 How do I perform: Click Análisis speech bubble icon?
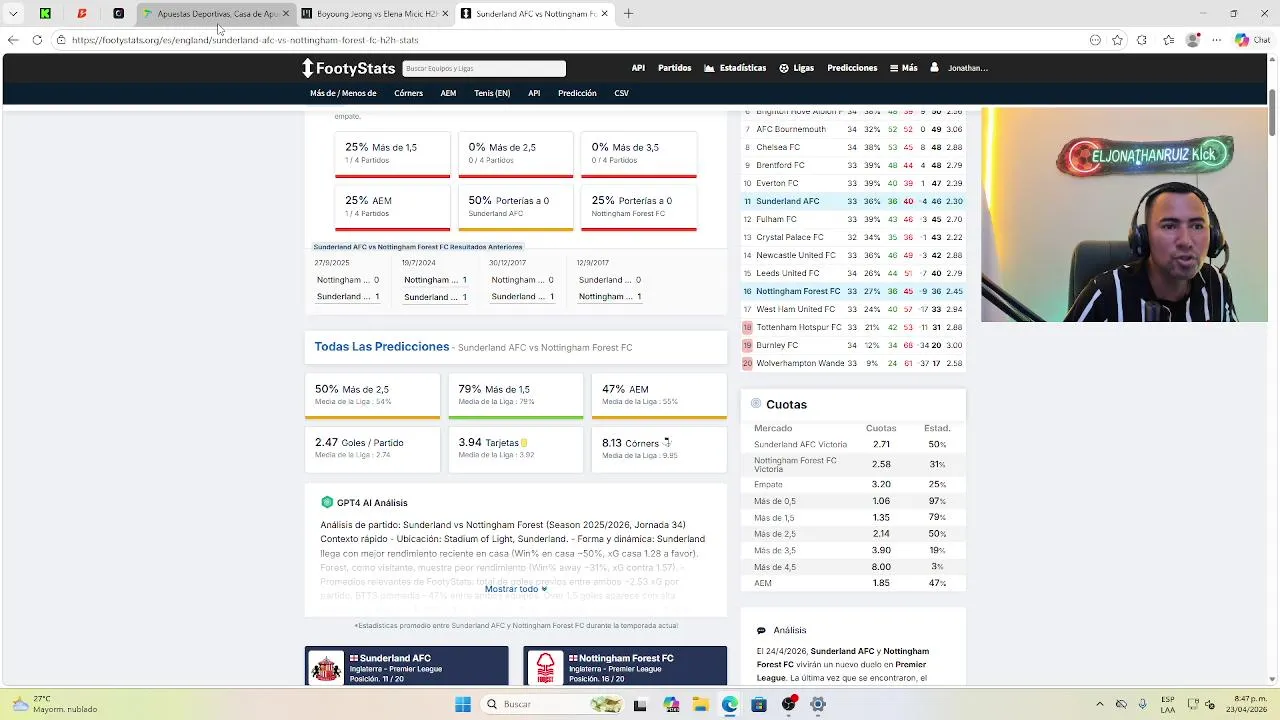click(x=761, y=631)
